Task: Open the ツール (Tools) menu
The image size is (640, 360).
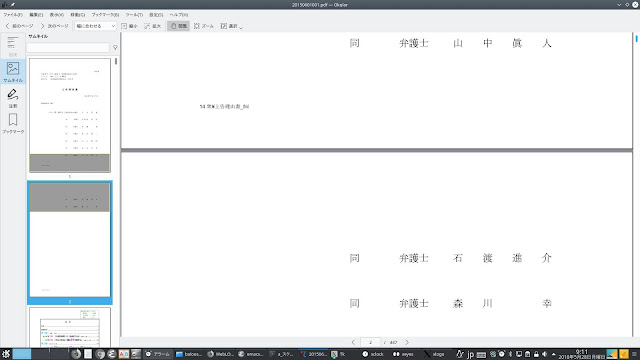Action: coord(134,15)
